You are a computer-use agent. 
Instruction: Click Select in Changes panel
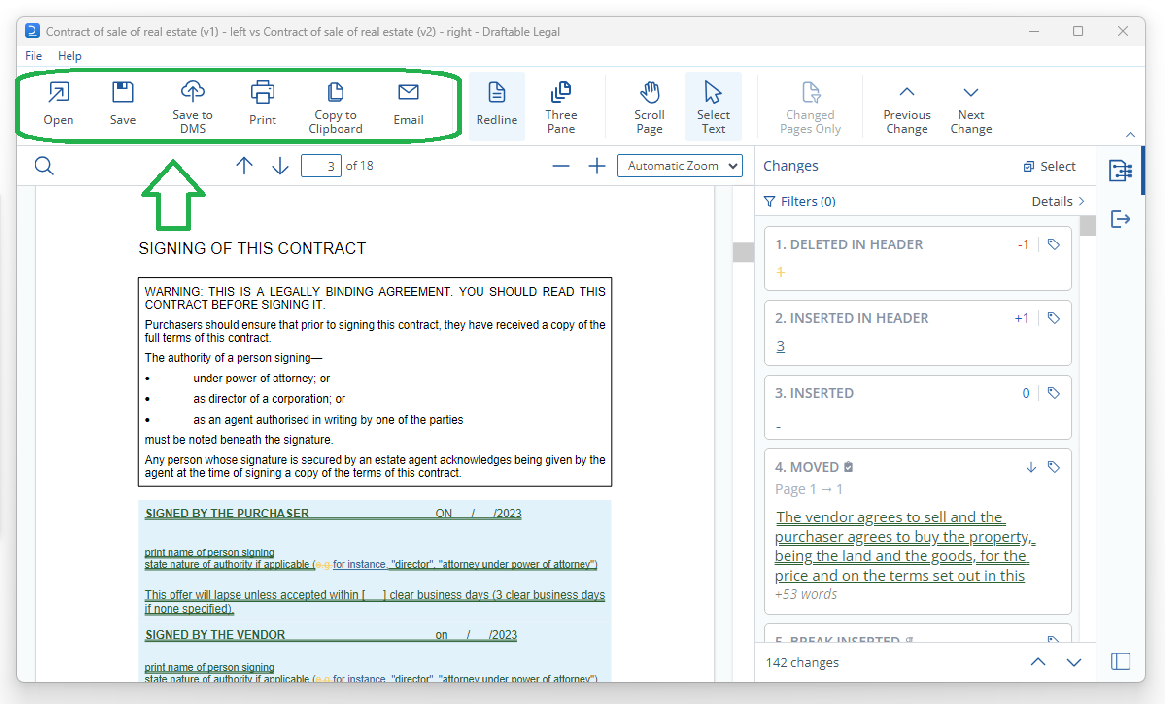(1049, 166)
